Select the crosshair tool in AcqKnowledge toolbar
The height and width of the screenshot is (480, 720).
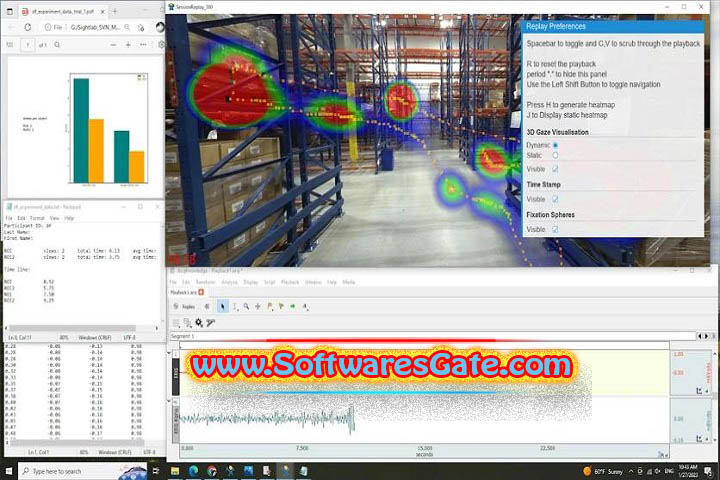click(x=258, y=306)
